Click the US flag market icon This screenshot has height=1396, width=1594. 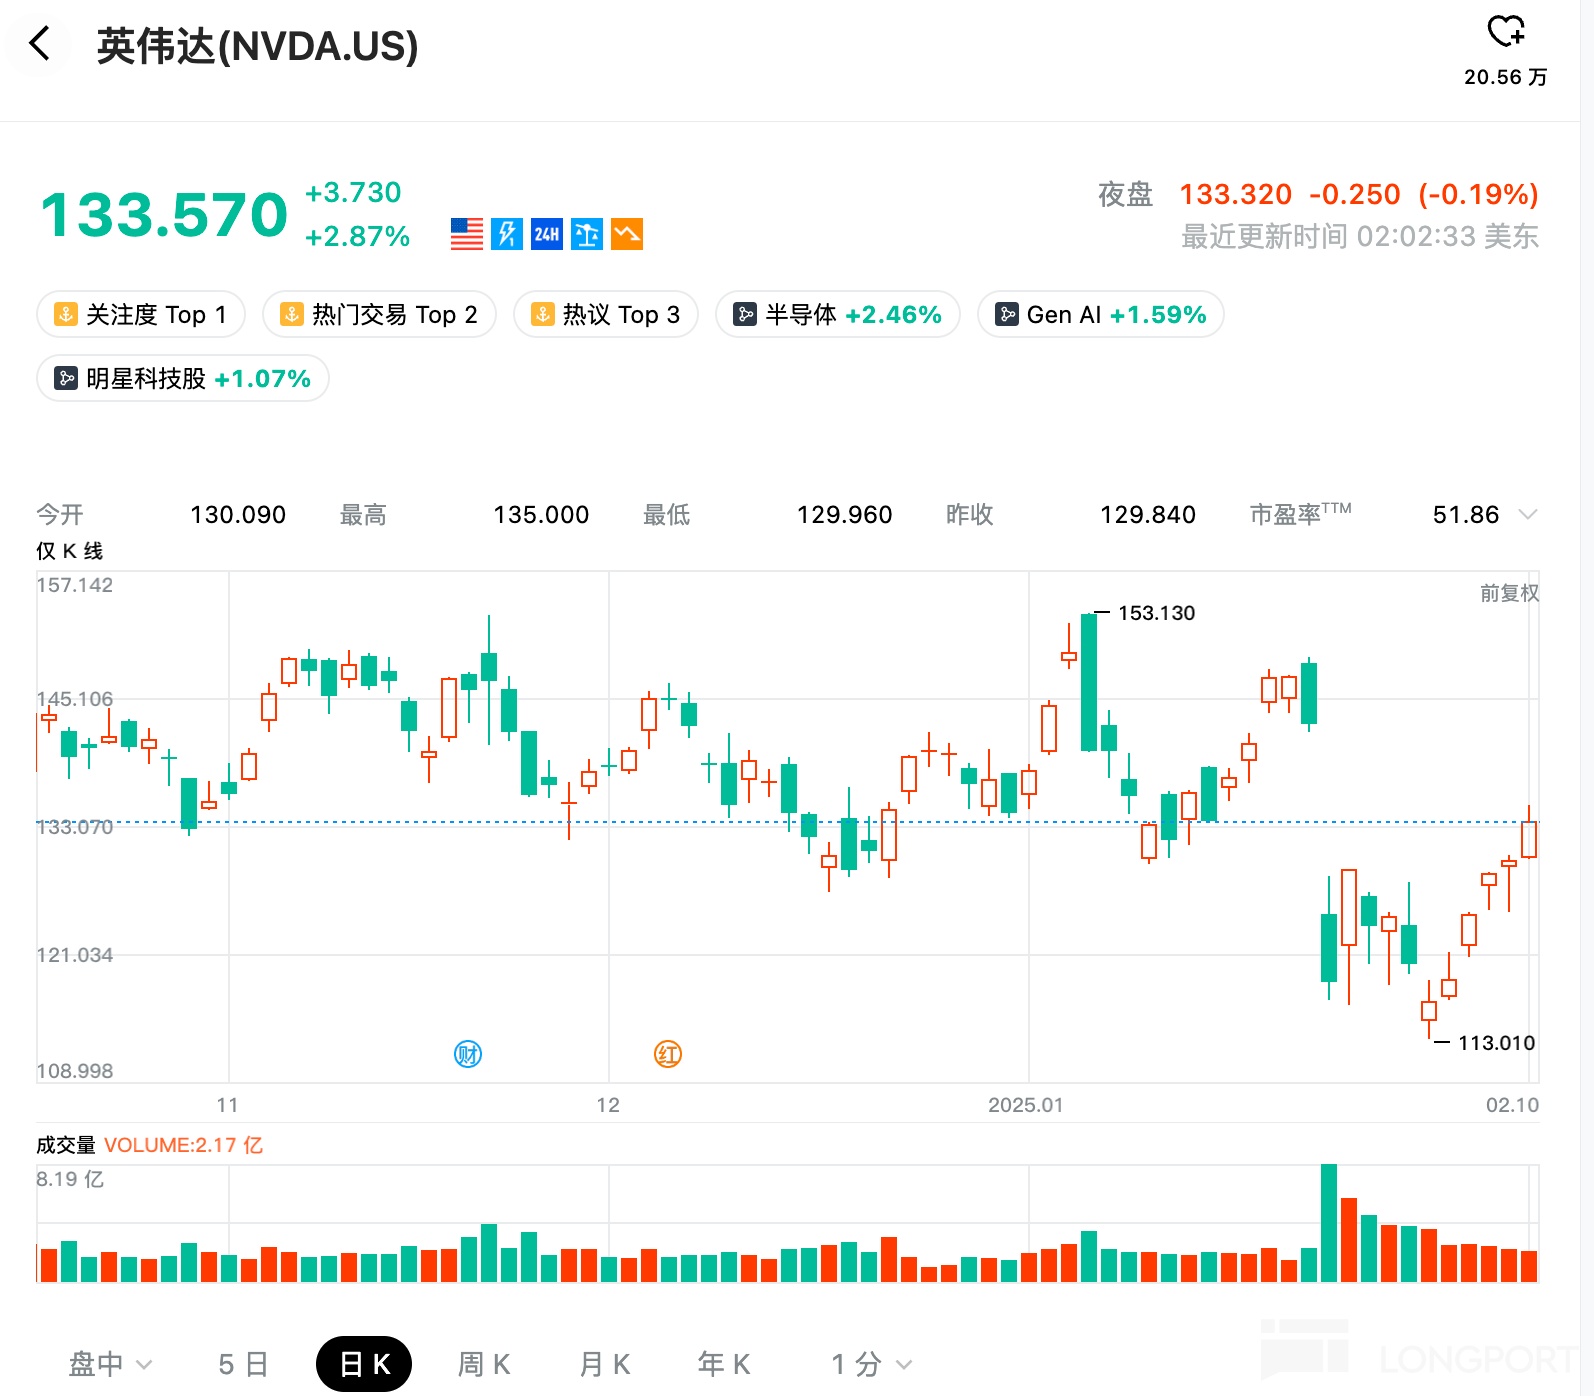pyautogui.click(x=467, y=234)
